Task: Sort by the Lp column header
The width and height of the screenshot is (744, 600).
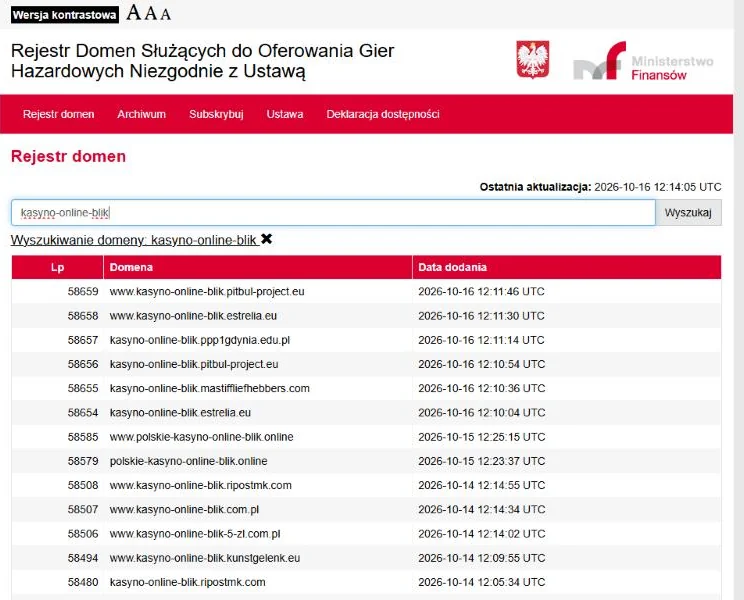Action: point(57,267)
